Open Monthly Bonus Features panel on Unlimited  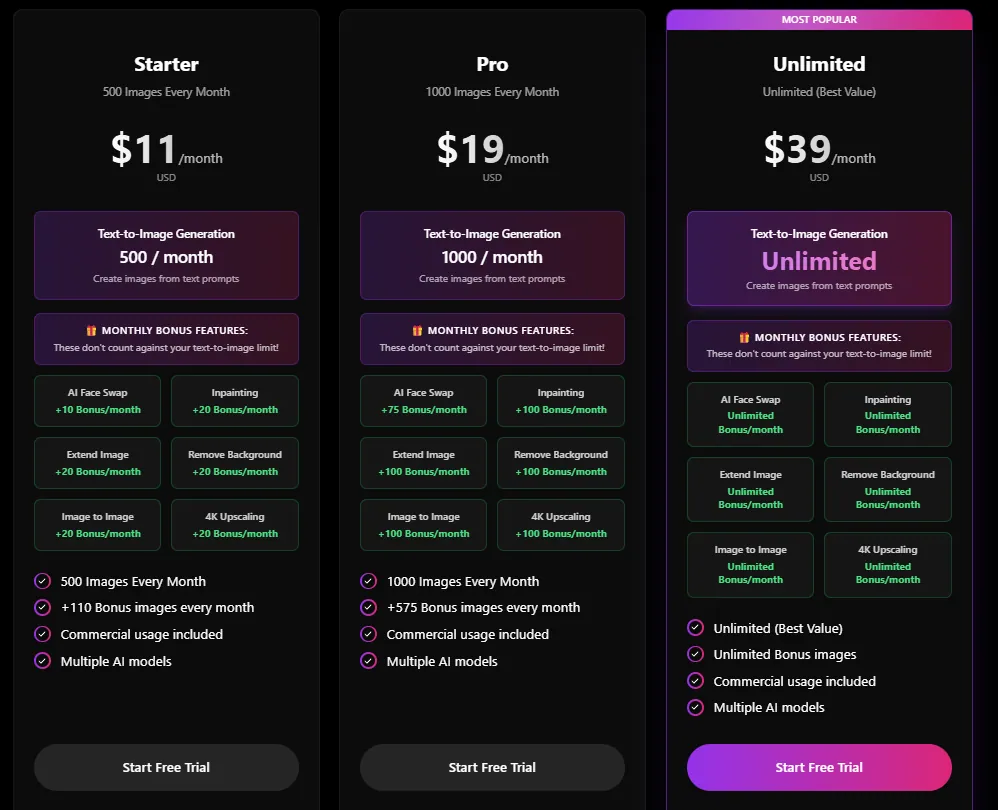click(818, 345)
